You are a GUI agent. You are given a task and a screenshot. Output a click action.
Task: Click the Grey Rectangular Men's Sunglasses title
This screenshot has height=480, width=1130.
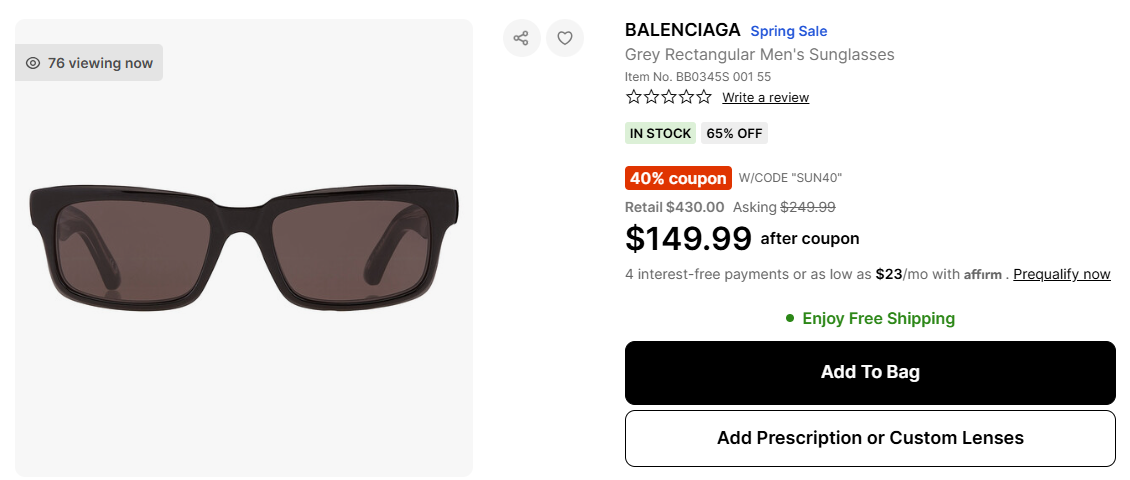pyautogui.click(x=759, y=54)
